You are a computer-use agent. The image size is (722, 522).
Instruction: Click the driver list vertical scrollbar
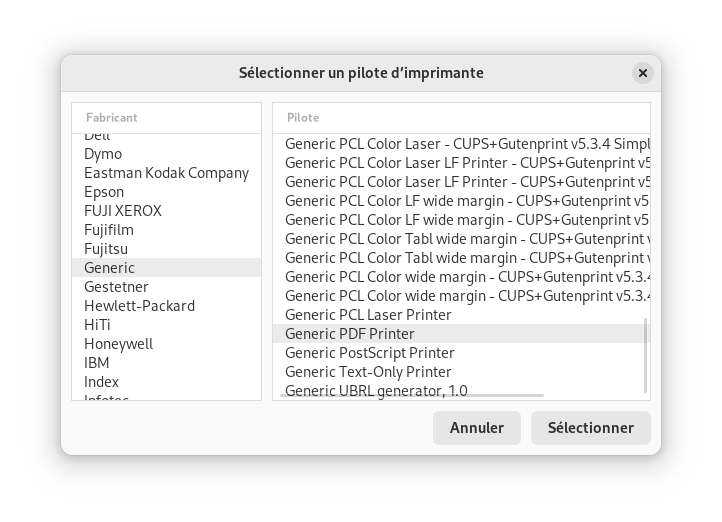click(646, 355)
